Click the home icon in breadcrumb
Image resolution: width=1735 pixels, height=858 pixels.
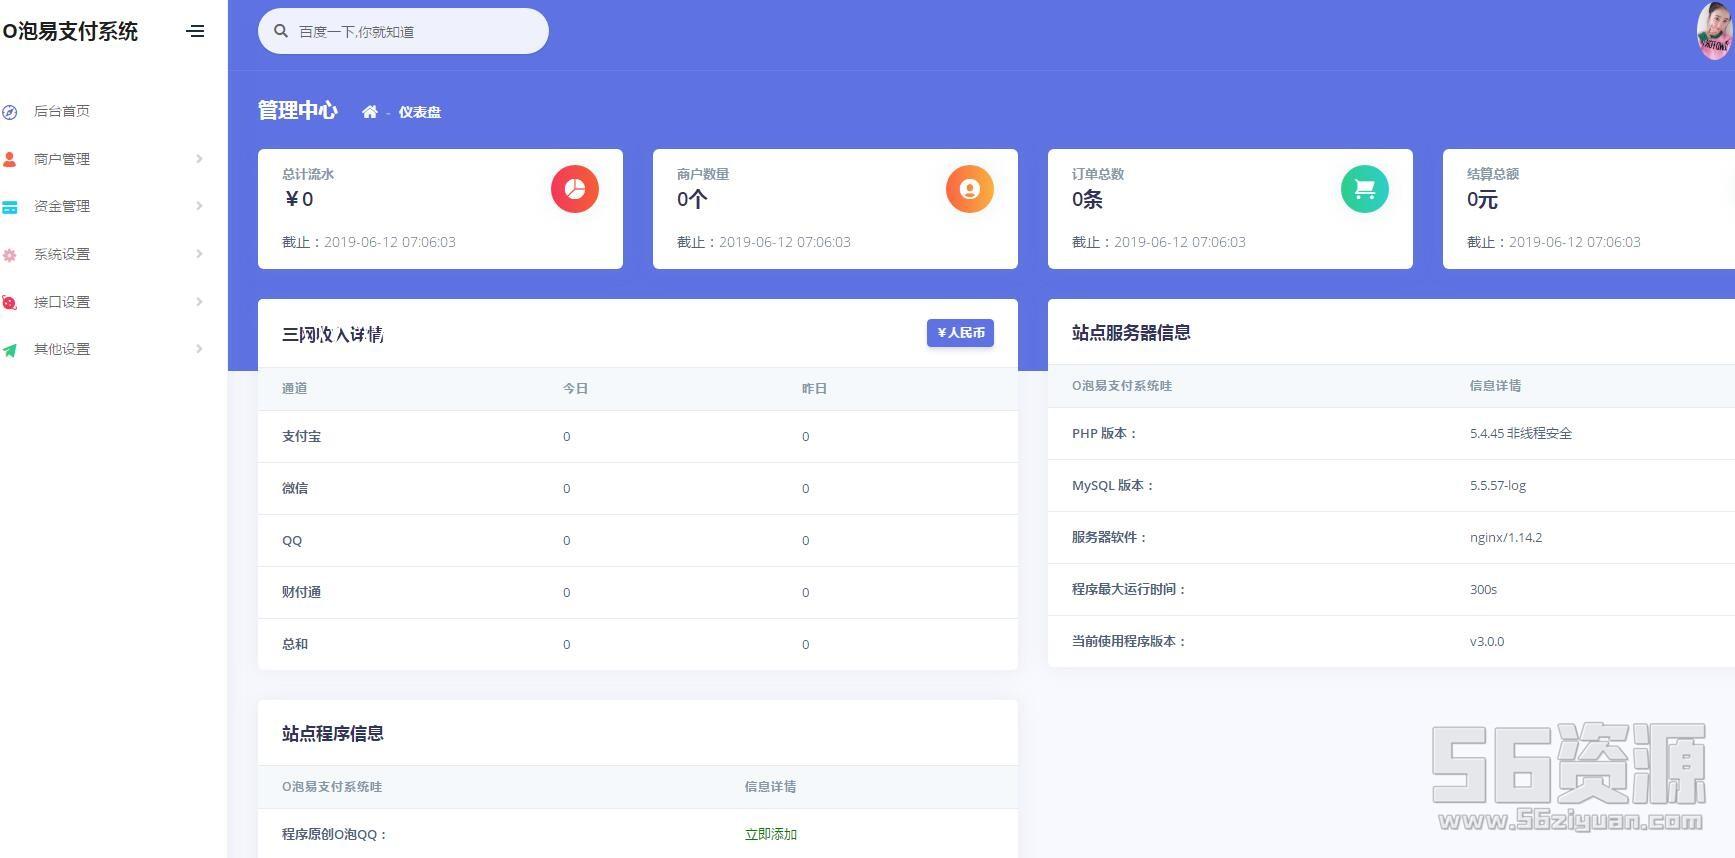pos(370,112)
